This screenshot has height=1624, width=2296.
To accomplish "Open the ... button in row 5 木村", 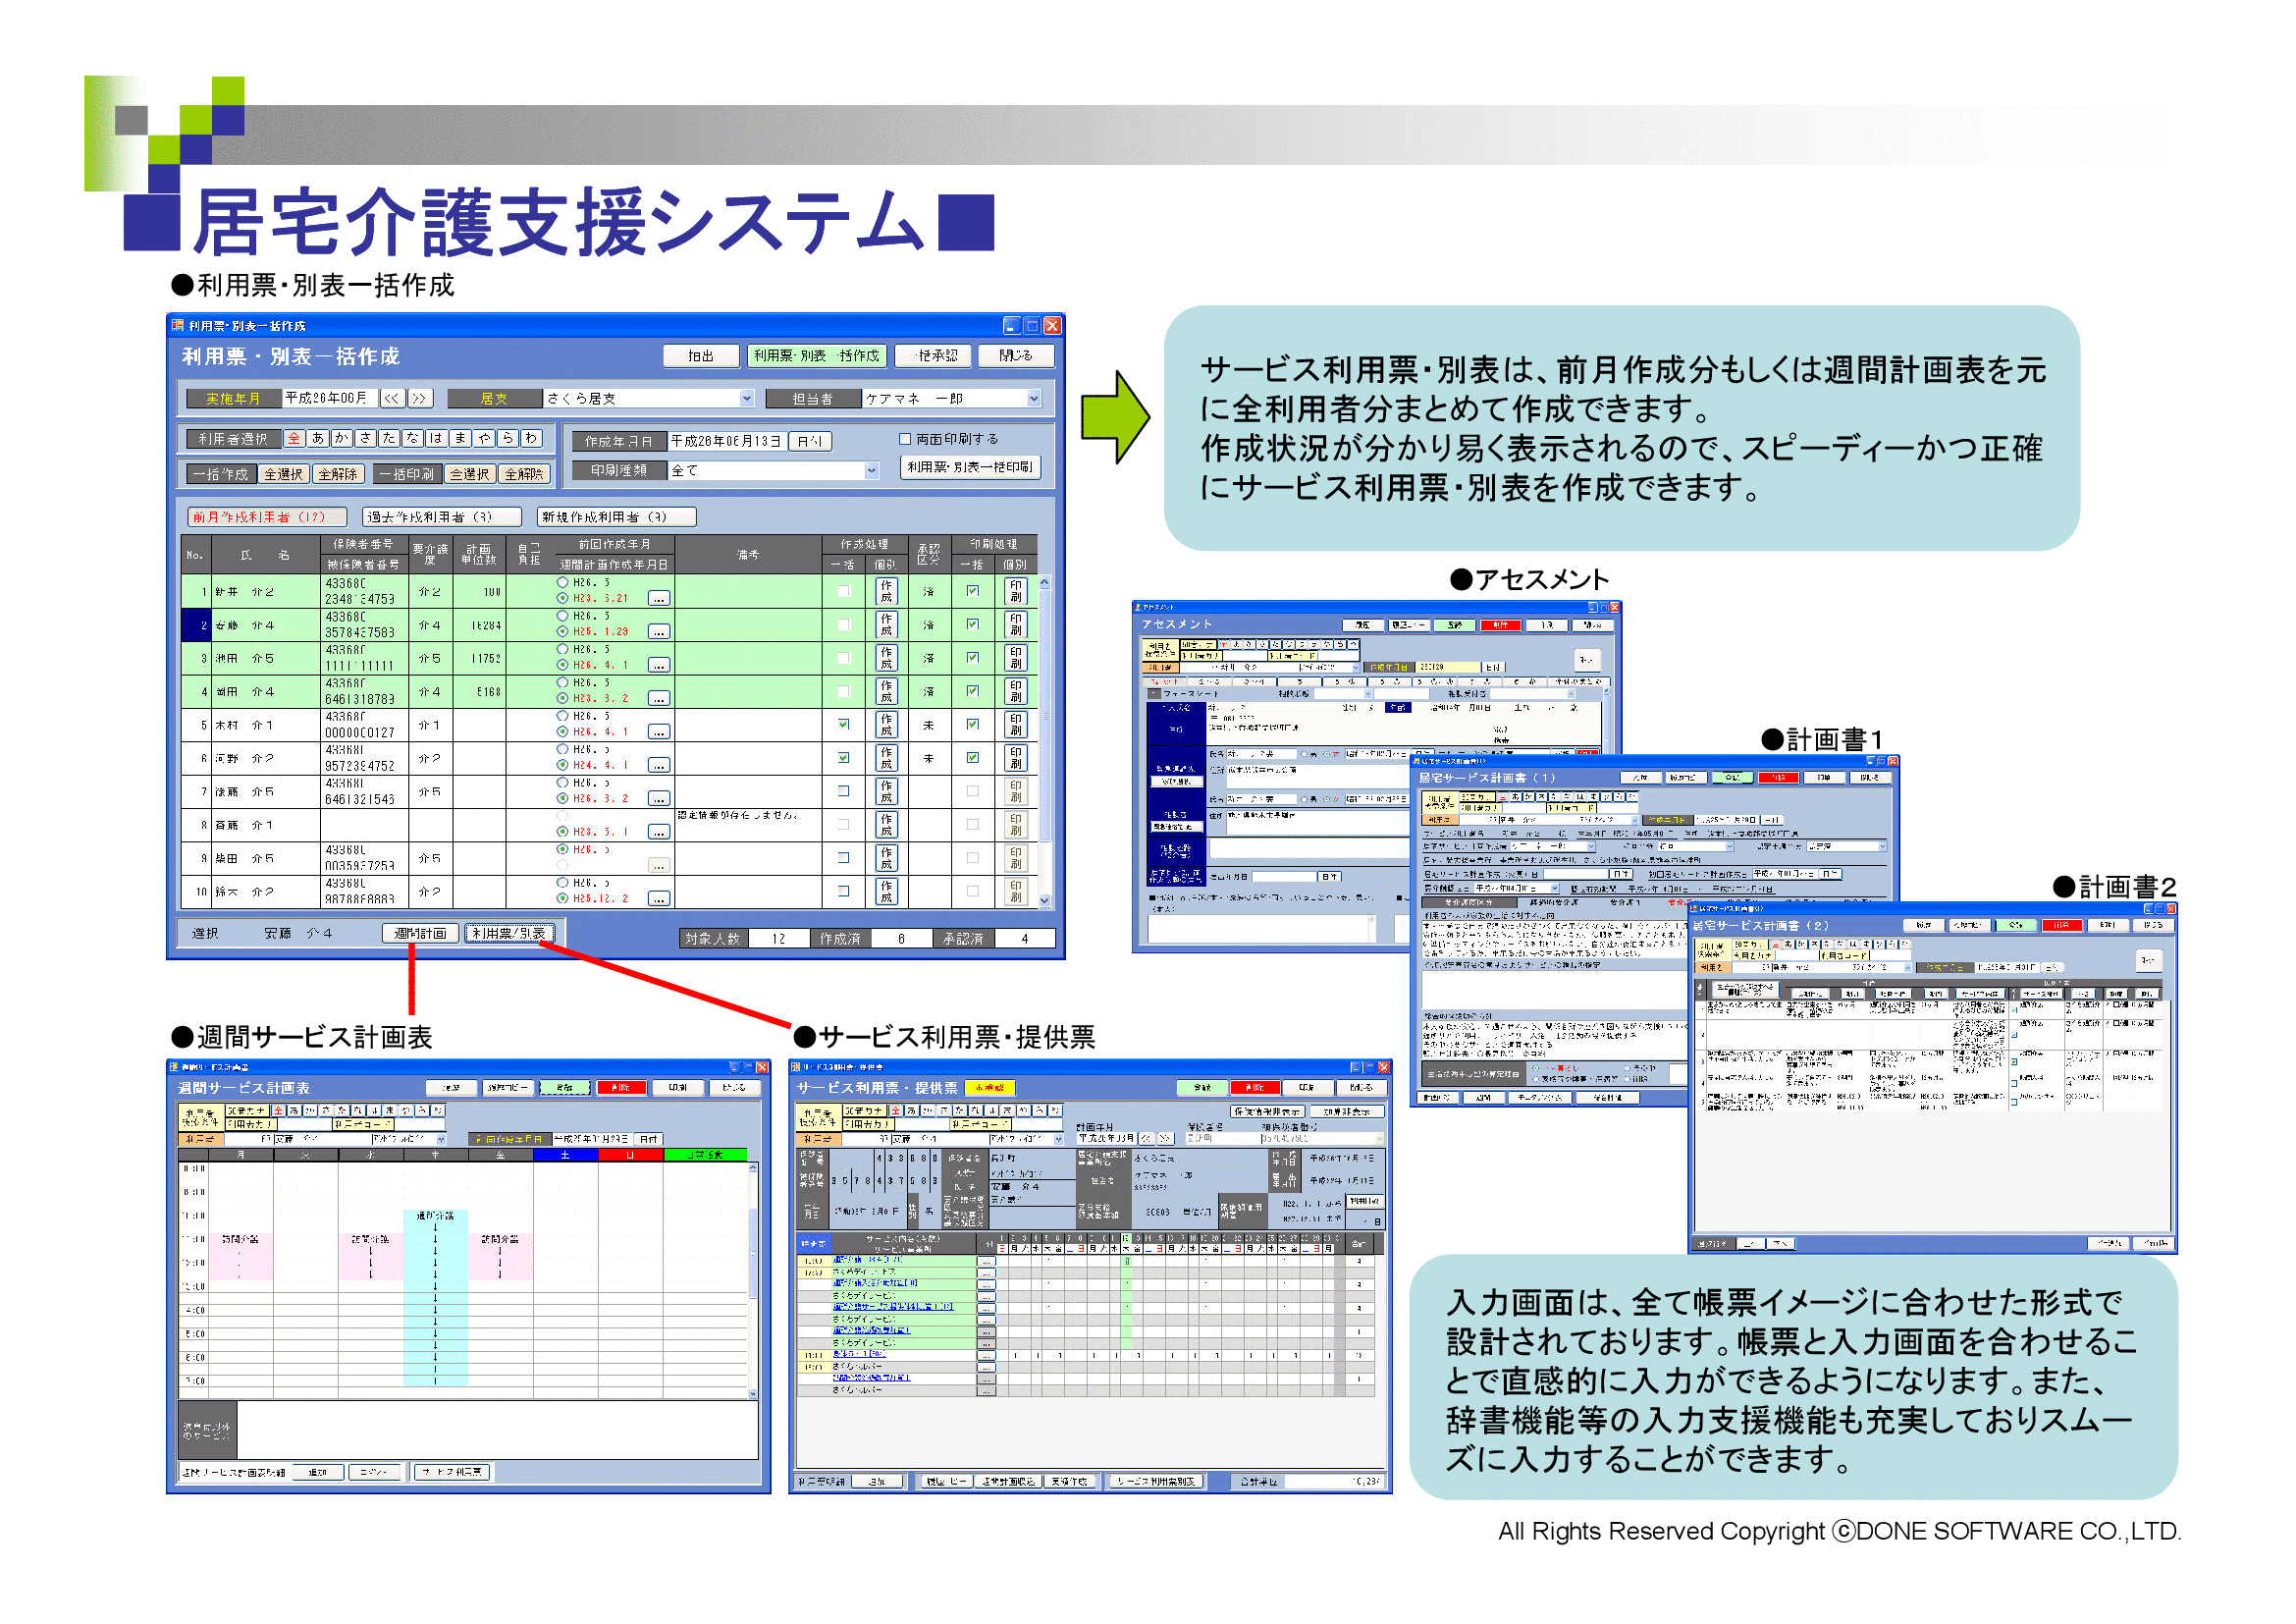I will [x=659, y=732].
